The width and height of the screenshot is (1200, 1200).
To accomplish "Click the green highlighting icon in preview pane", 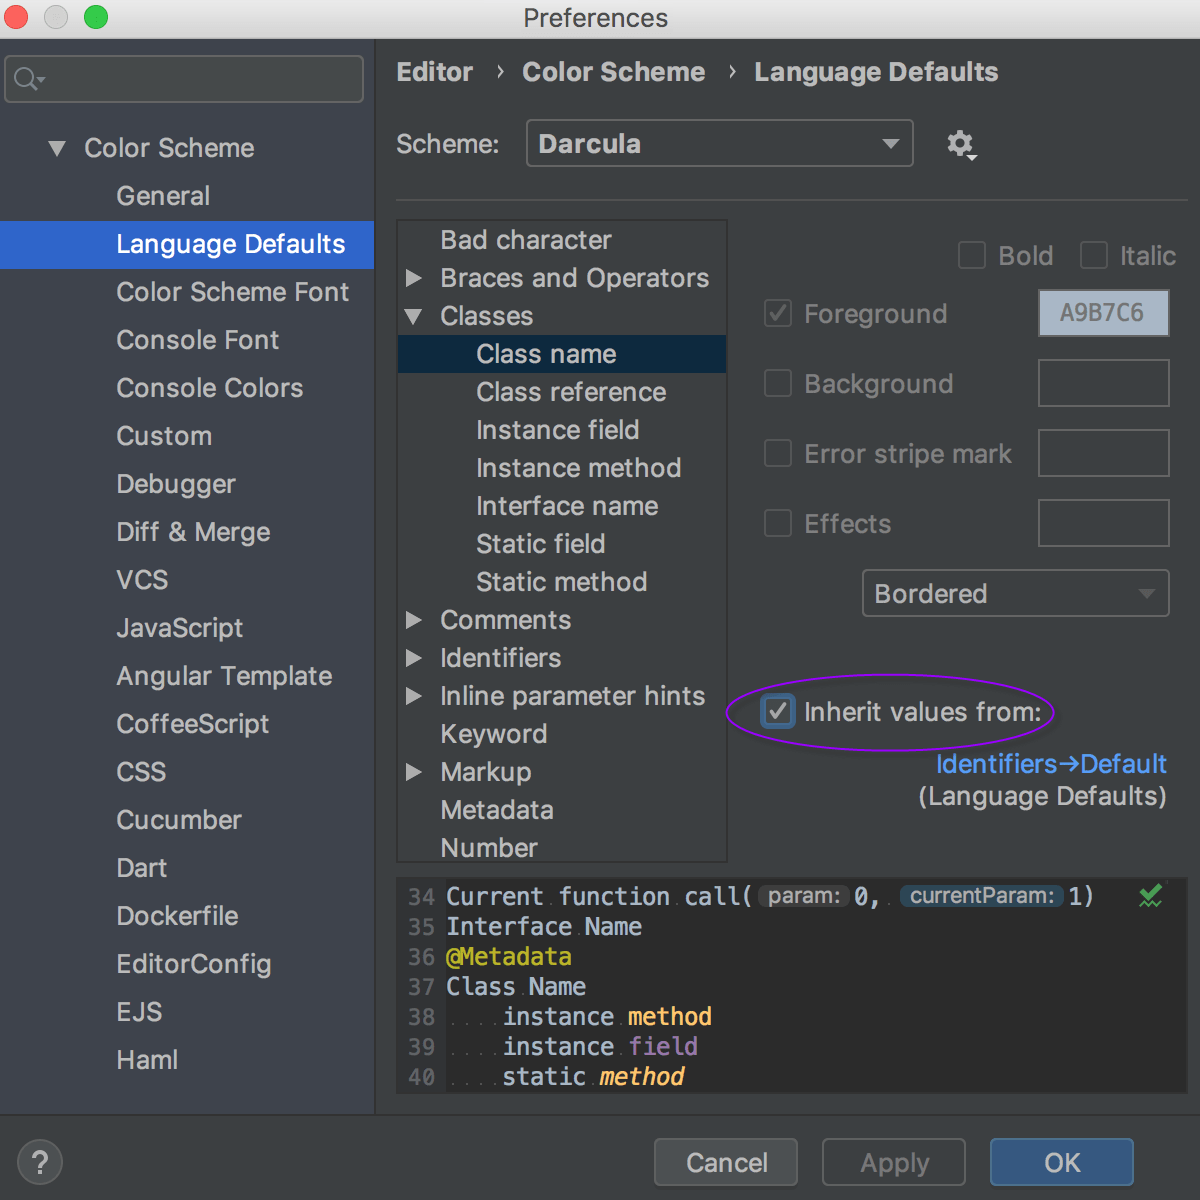I will [1150, 896].
